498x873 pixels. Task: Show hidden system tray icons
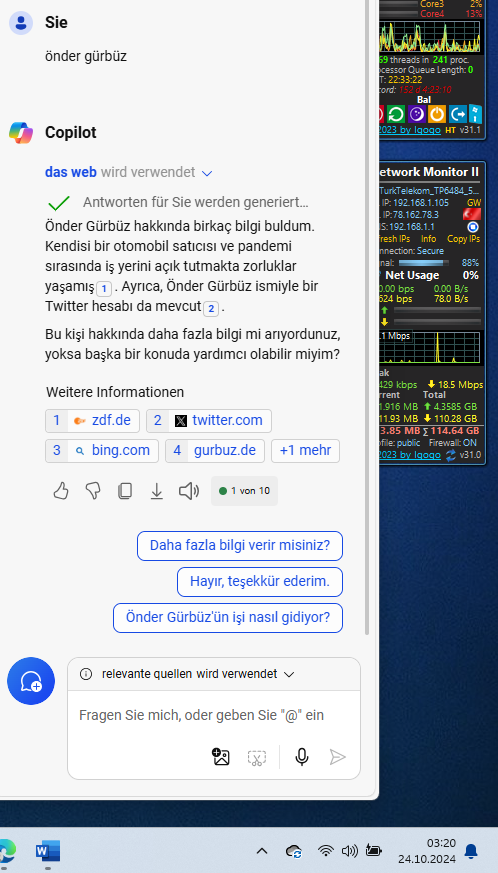pos(261,851)
